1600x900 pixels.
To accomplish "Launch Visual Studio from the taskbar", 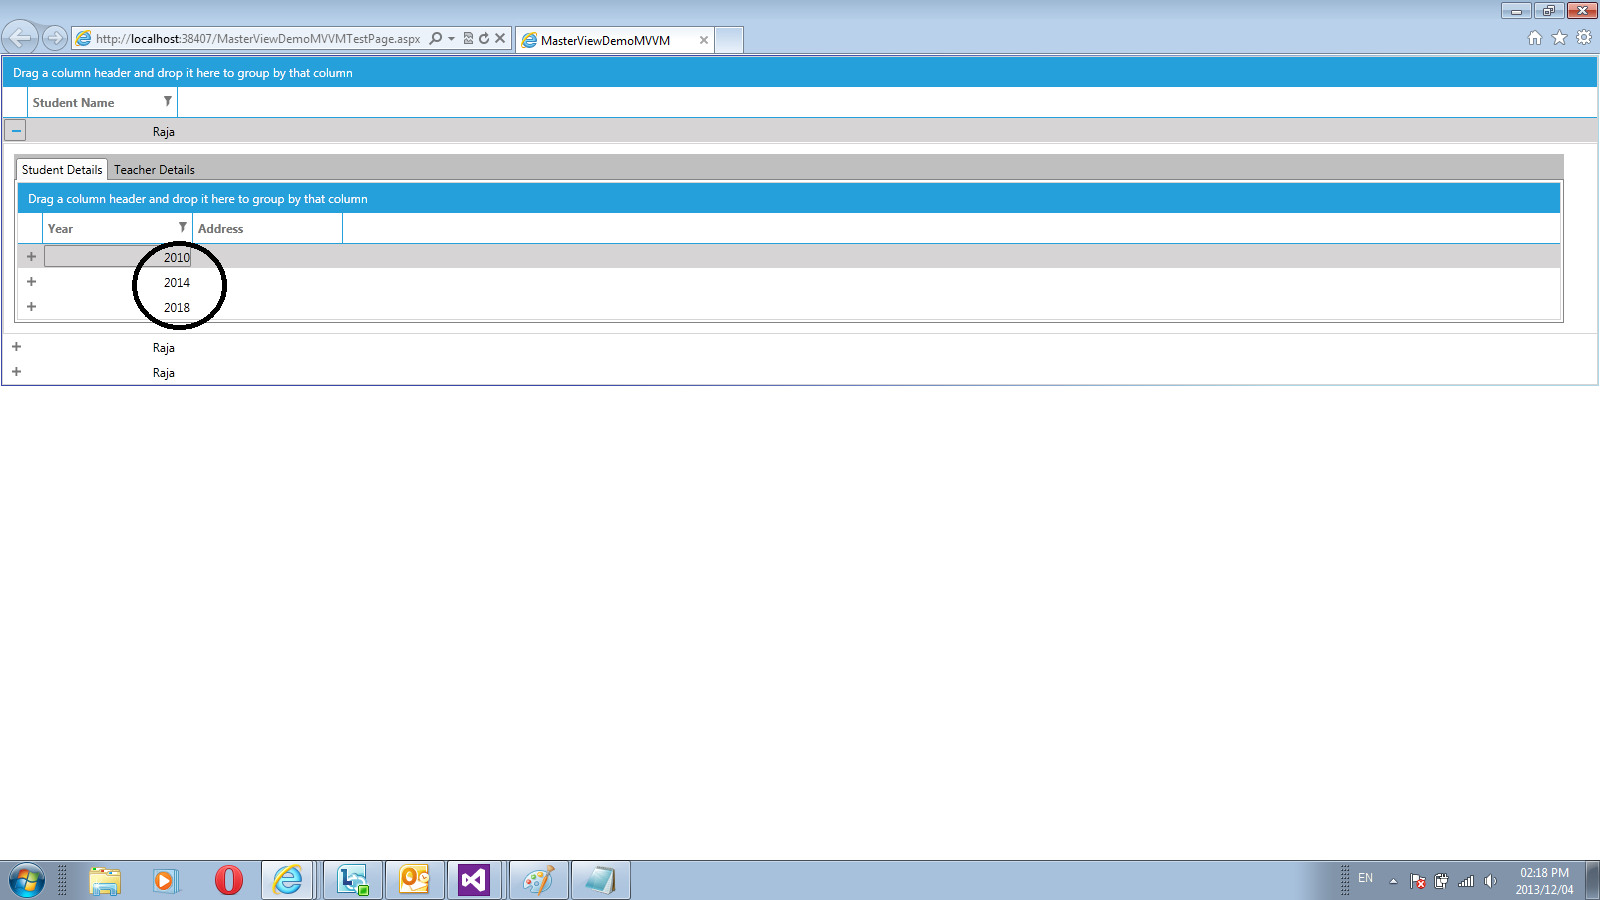I will click(474, 880).
